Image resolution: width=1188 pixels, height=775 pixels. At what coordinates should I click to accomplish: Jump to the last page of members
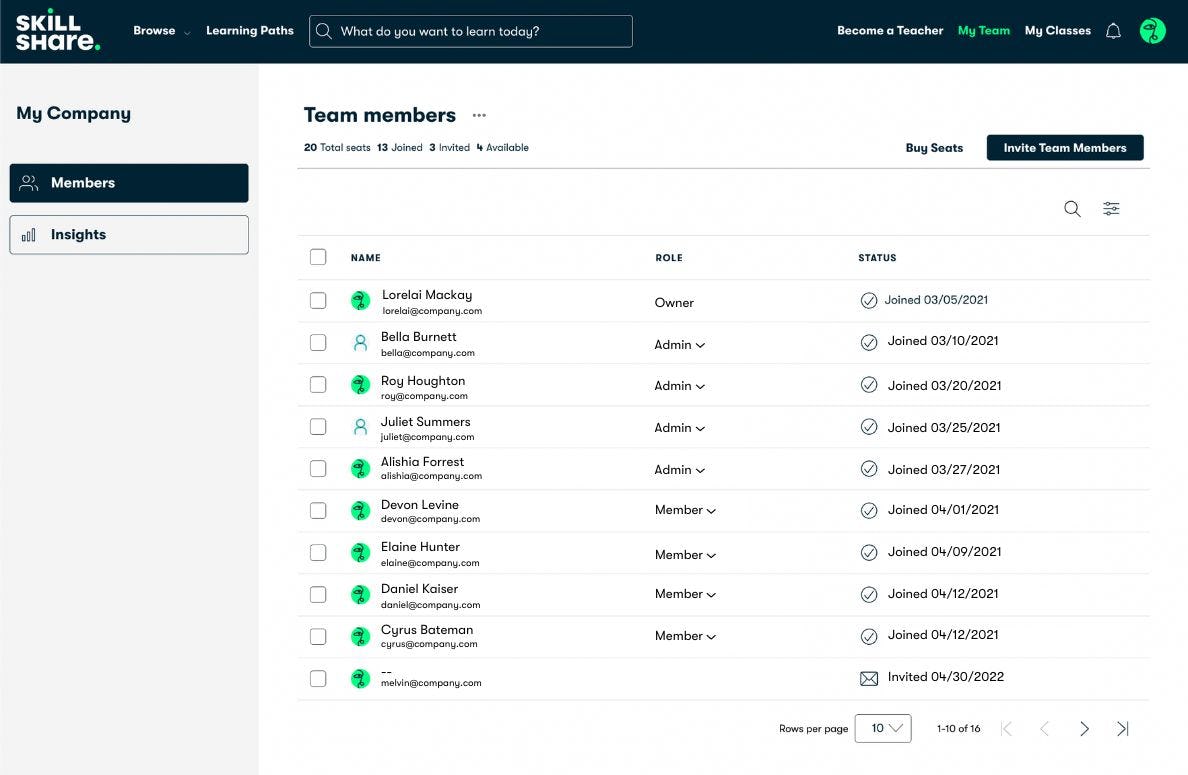pos(1122,729)
